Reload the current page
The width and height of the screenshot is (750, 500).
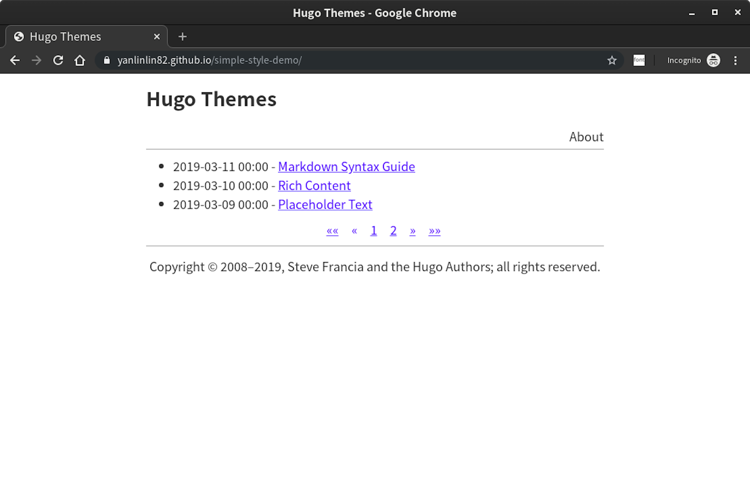point(58,60)
